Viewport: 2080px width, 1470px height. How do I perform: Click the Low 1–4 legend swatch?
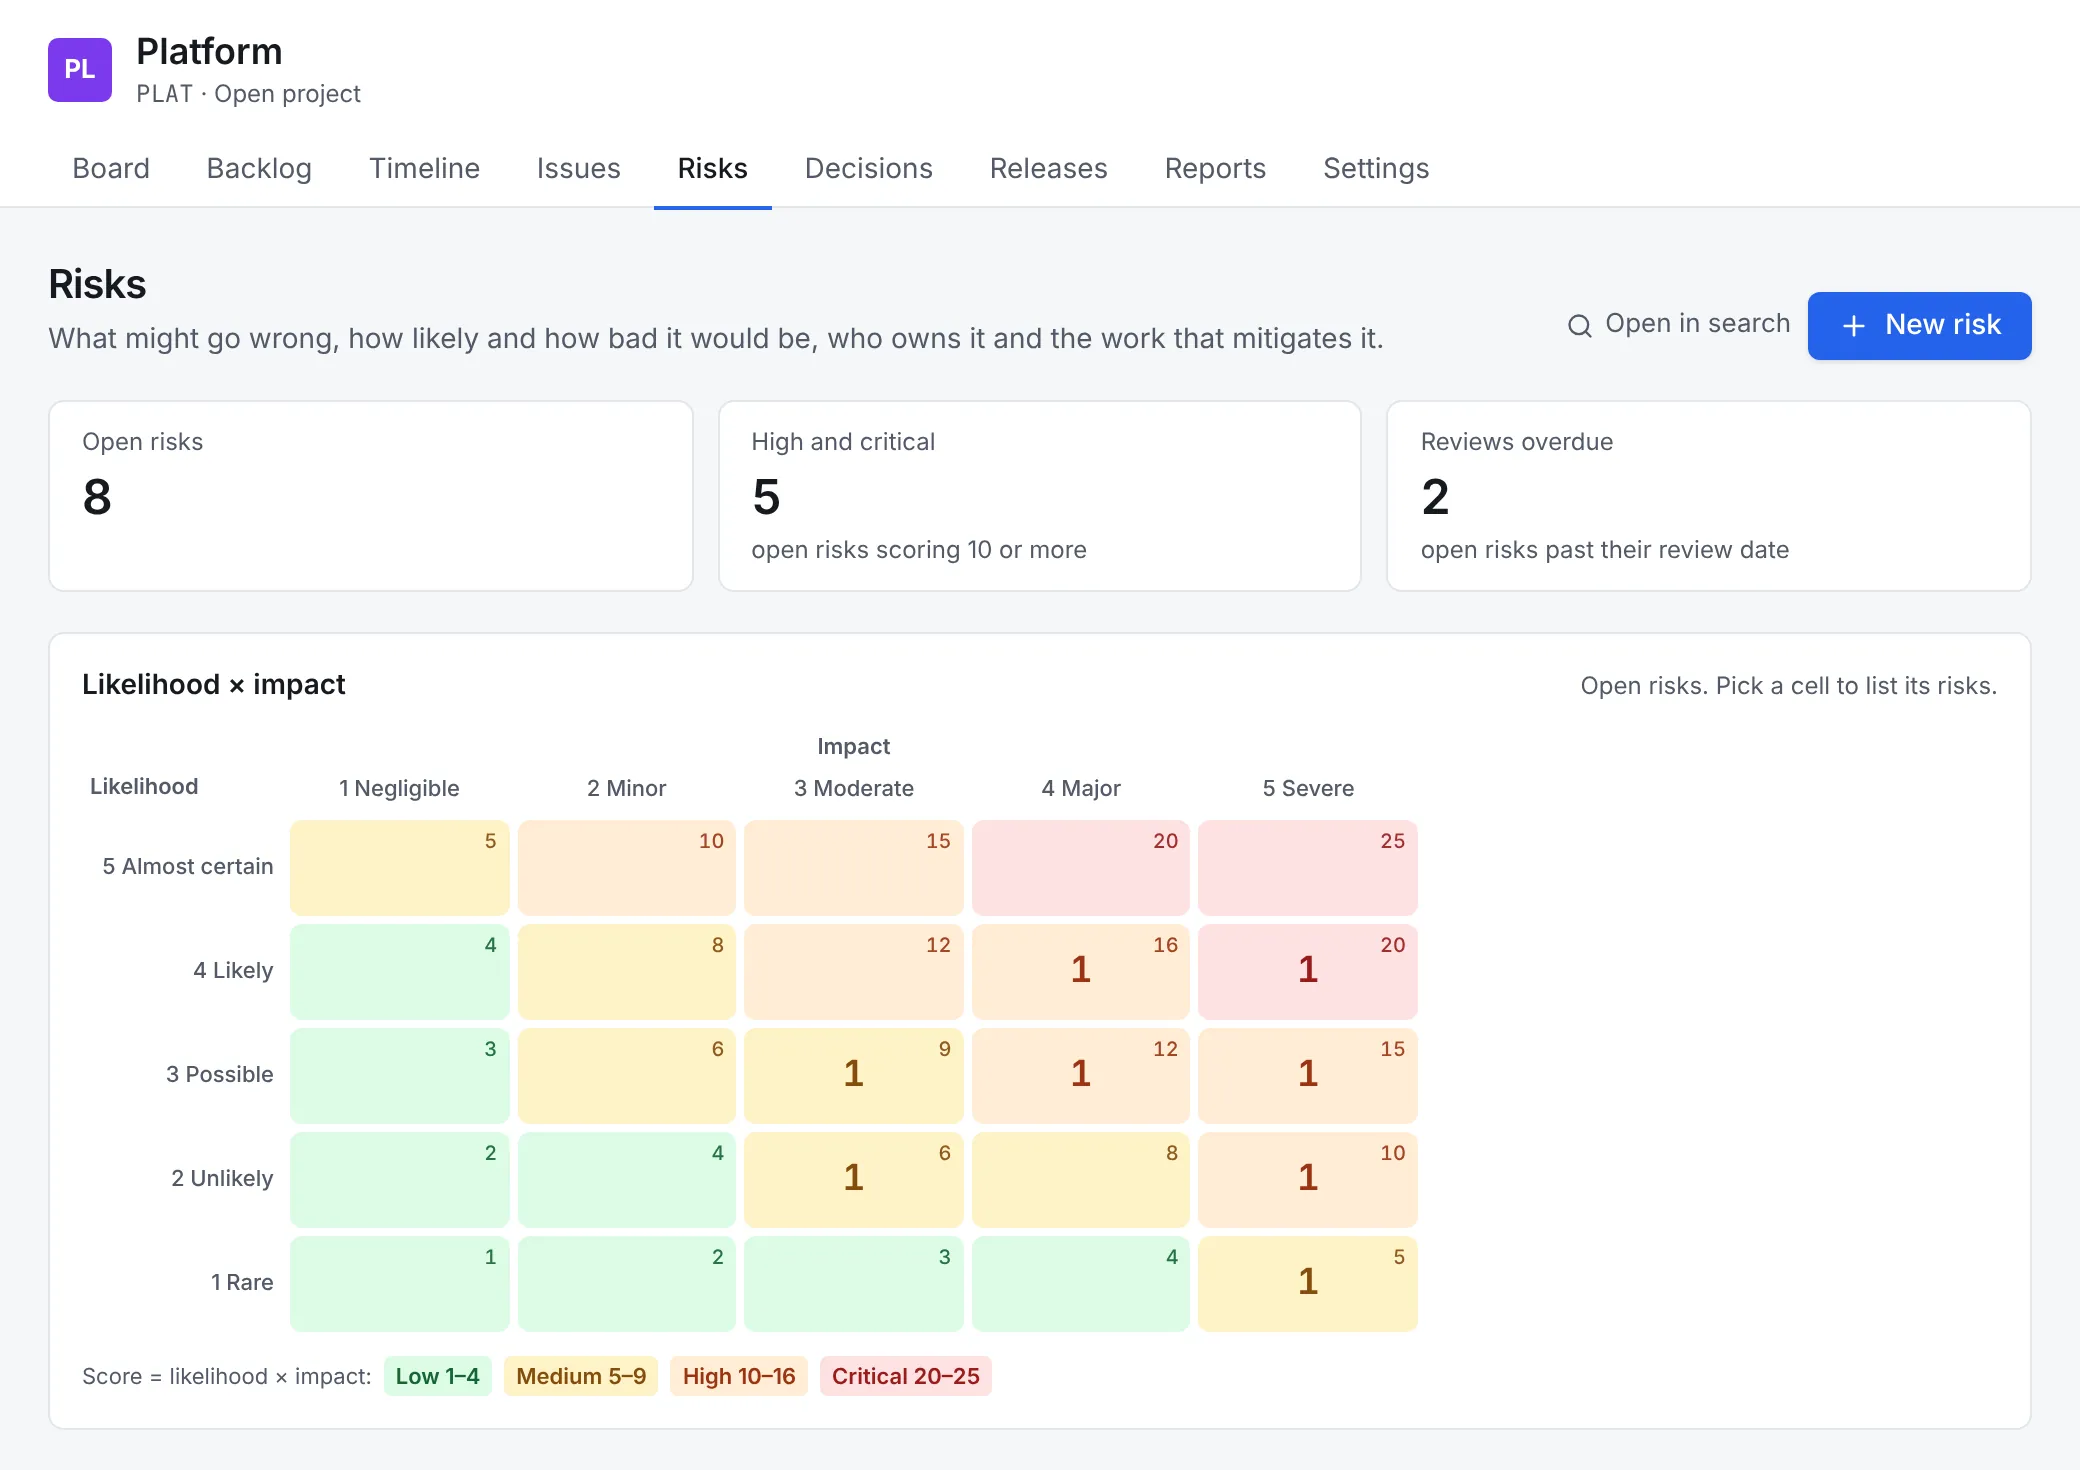point(437,1376)
